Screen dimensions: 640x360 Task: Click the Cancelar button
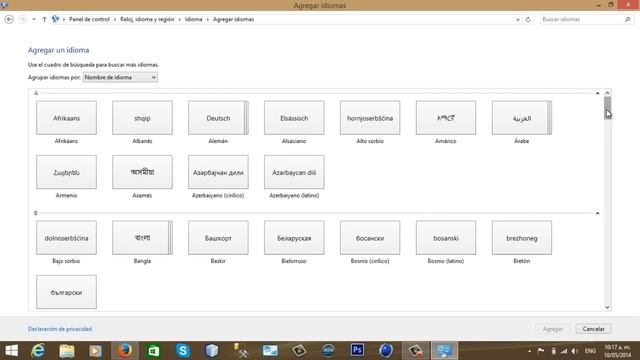pos(593,329)
